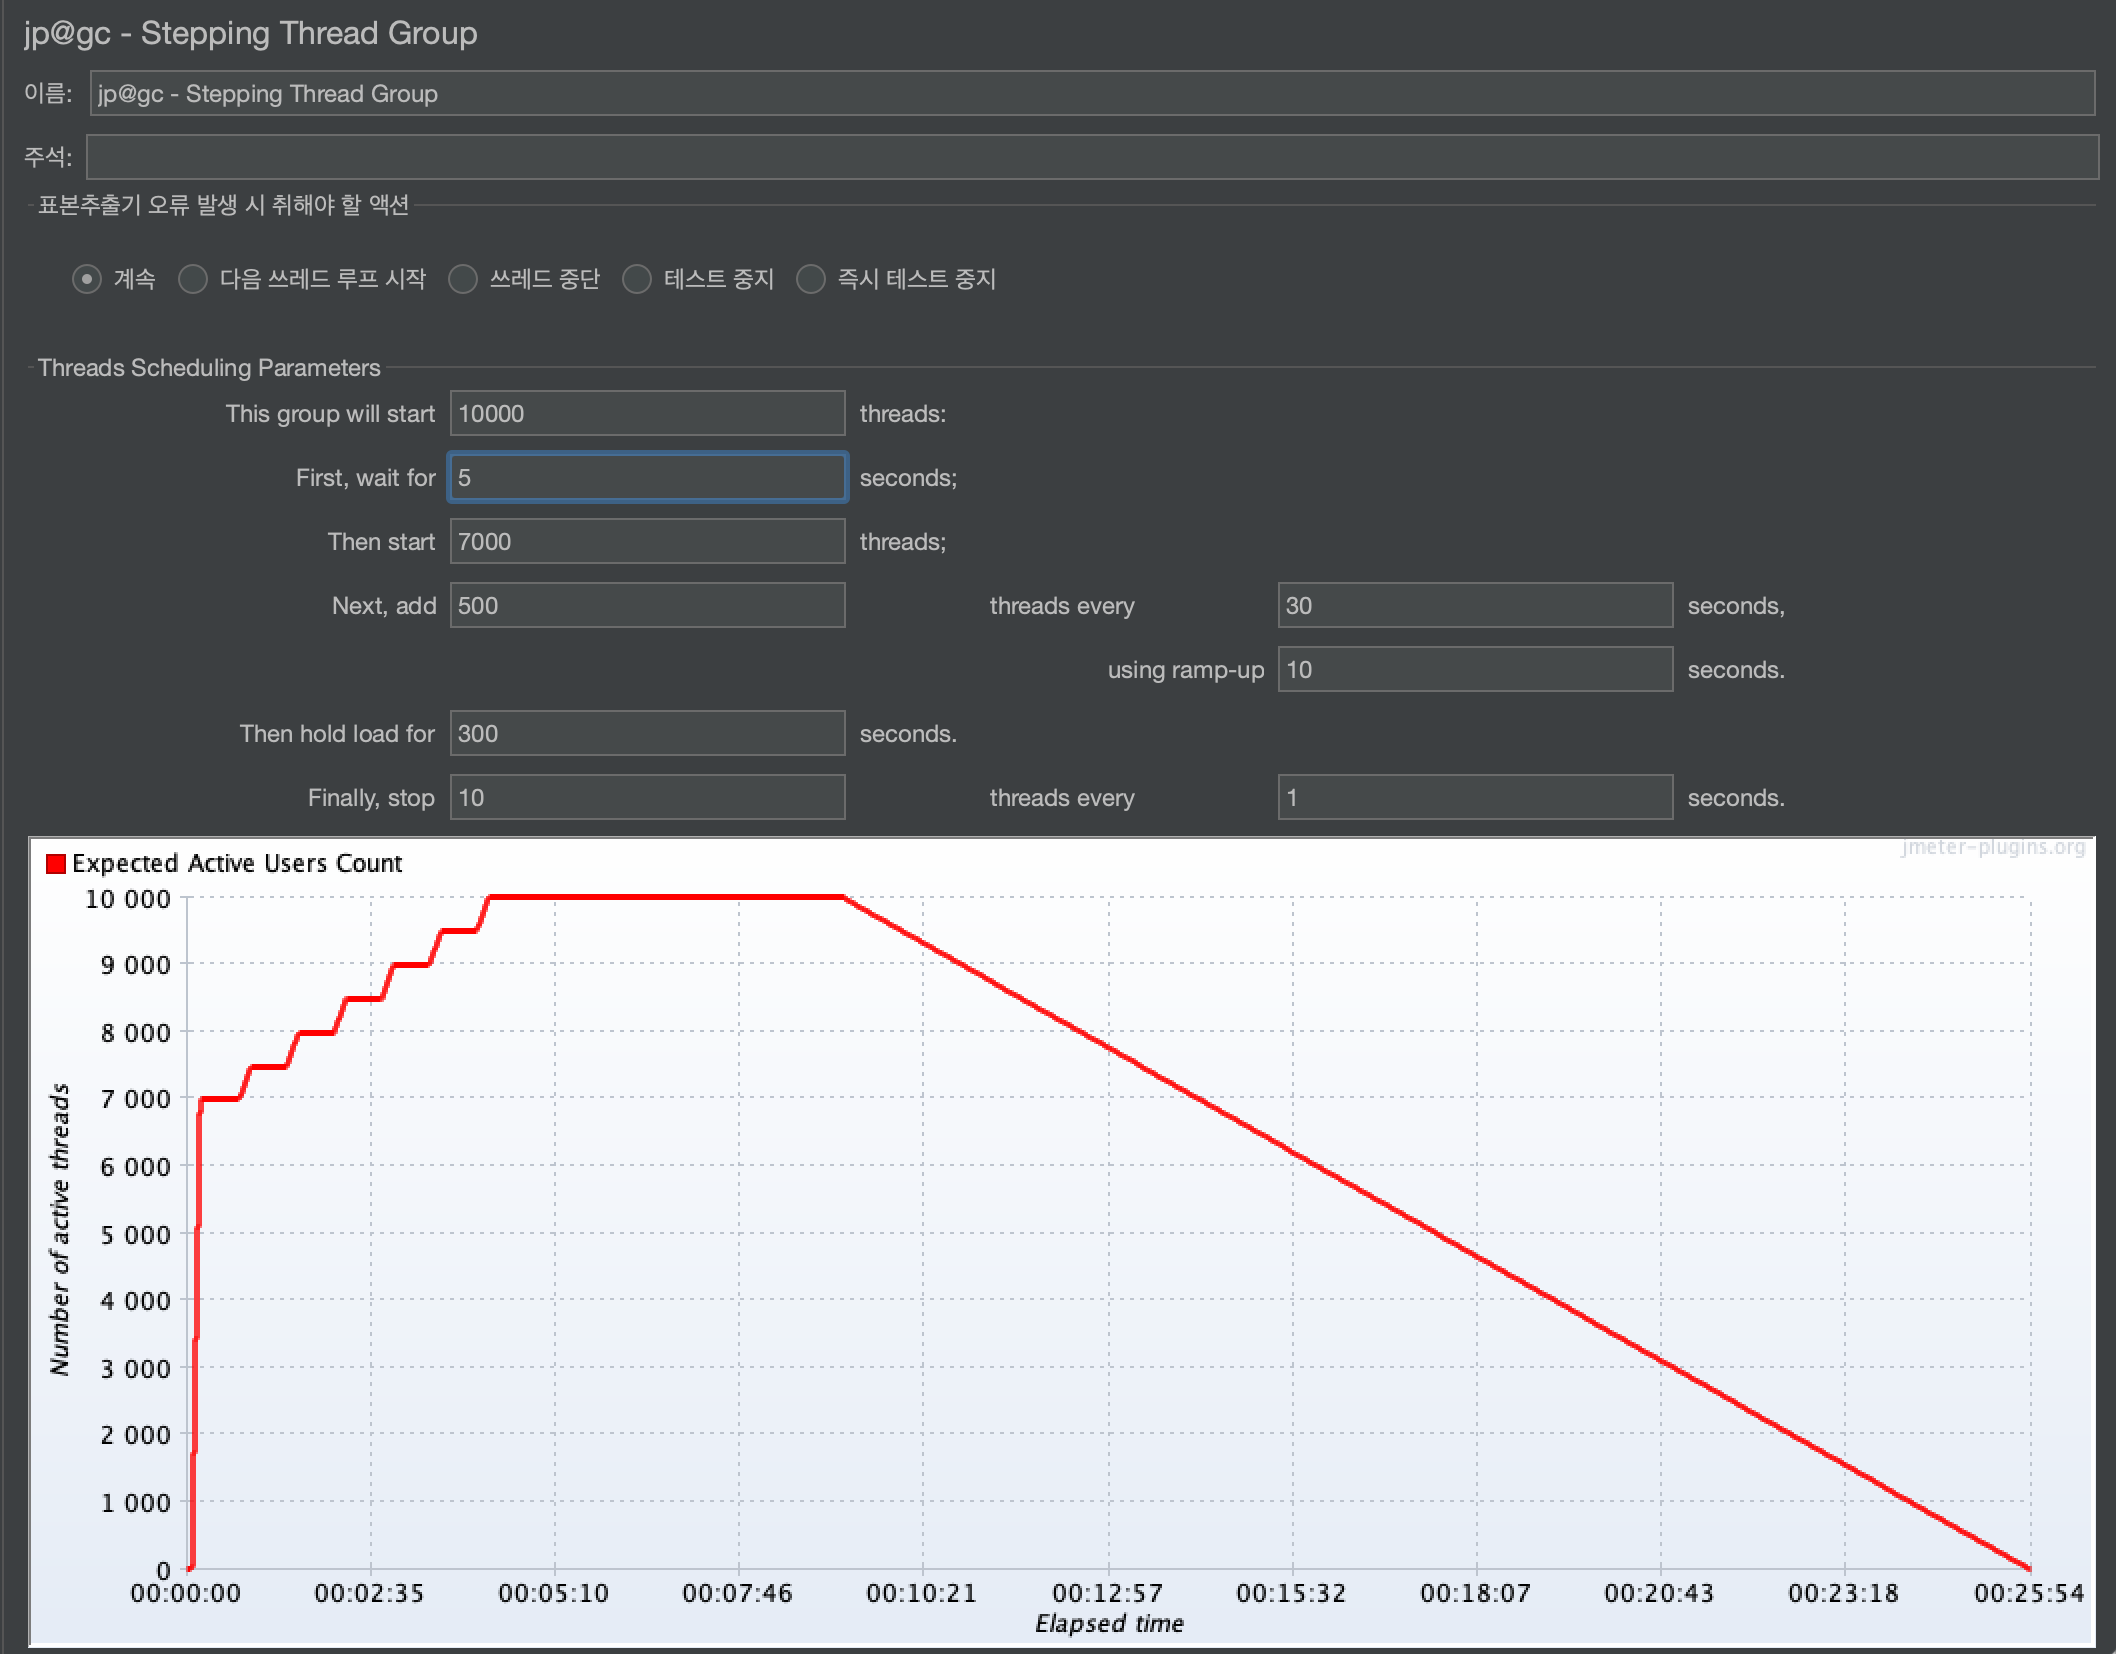2116x1654 pixels.
Task: Focus the stop interval field showing 1
Action: (1474, 798)
